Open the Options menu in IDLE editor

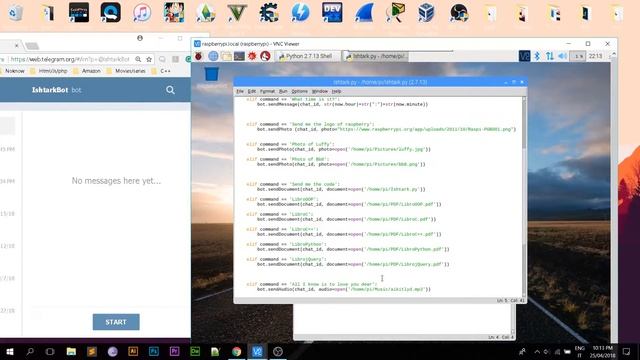(299, 91)
